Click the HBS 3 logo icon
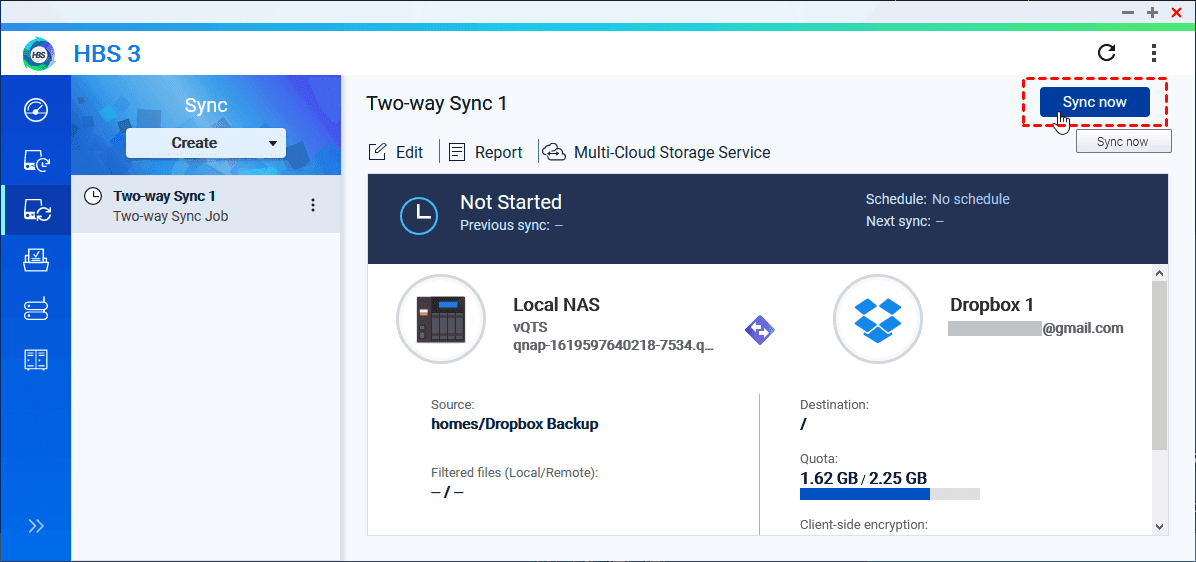This screenshot has height=562, width=1196. point(38,54)
